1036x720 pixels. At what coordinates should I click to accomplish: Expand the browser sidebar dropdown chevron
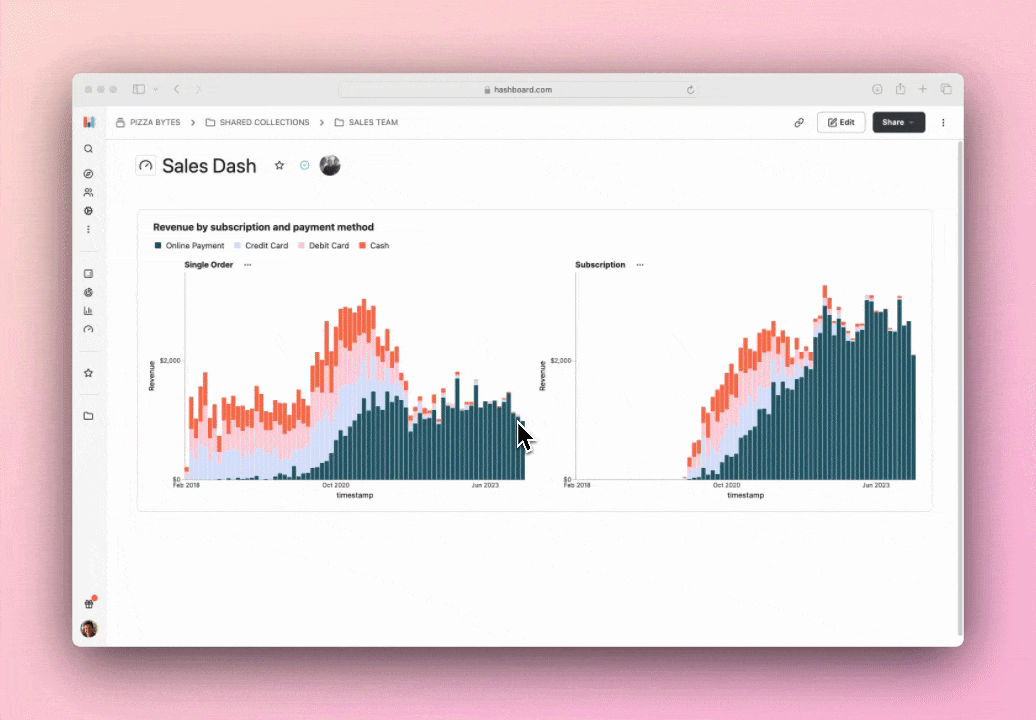[x=156, y=89]
